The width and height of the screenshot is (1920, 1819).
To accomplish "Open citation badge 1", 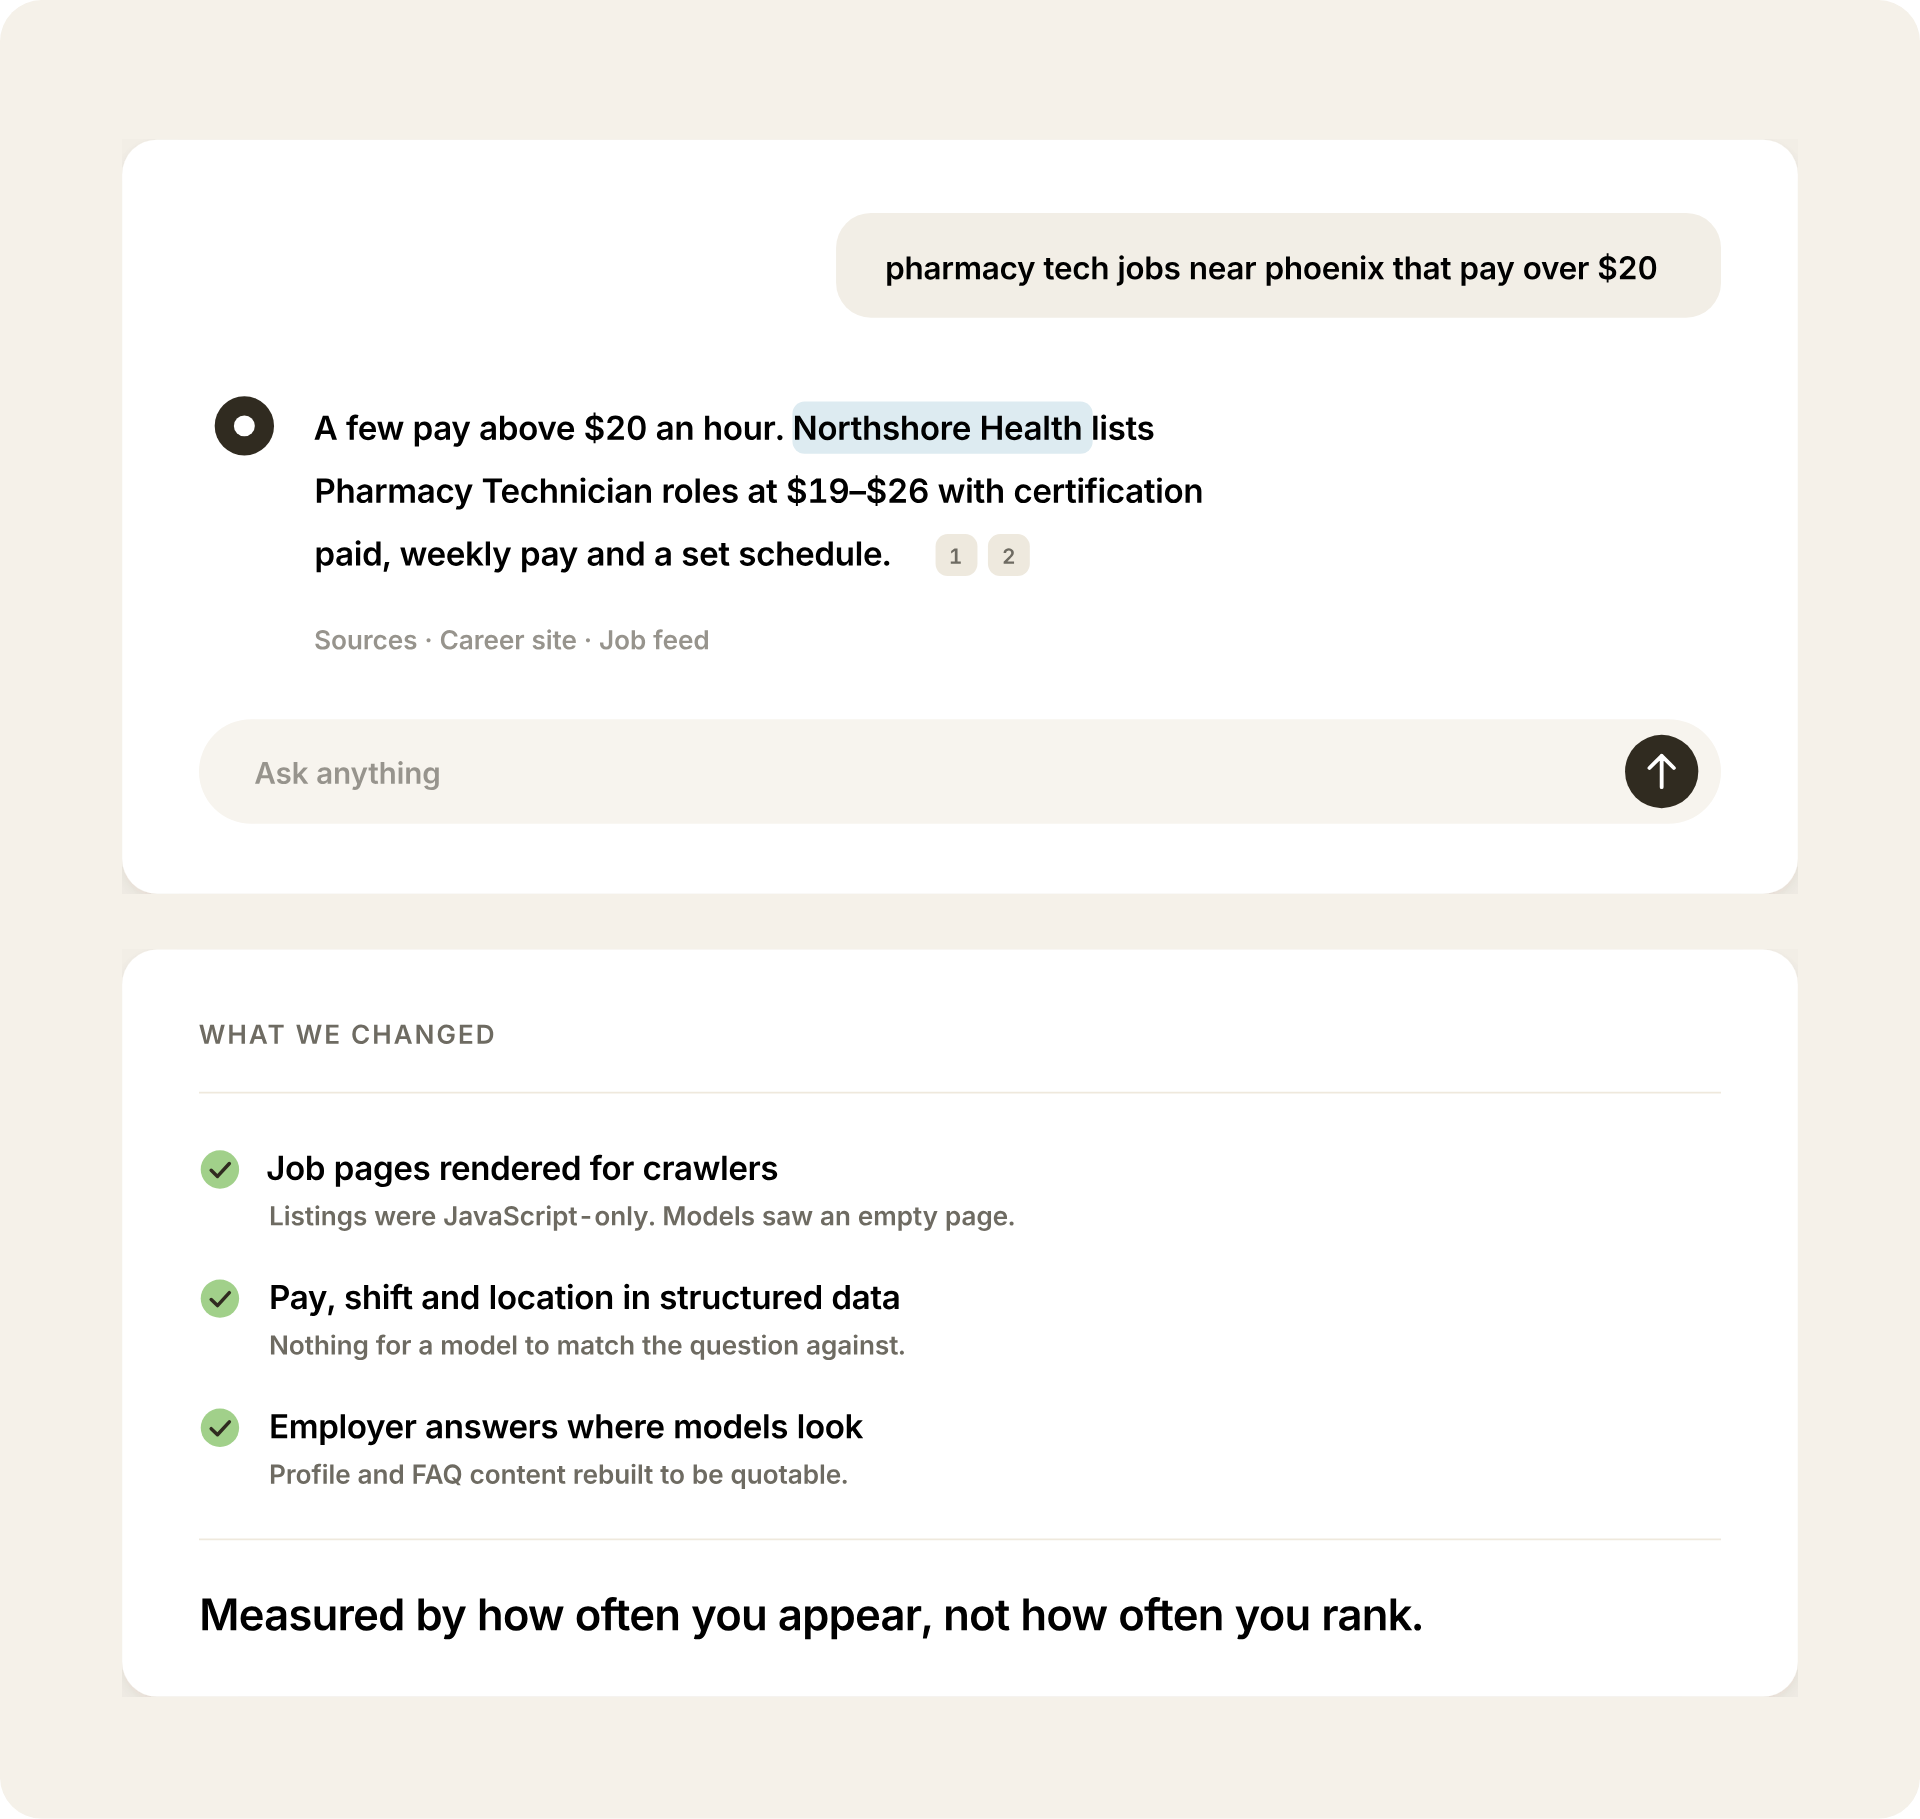I will point(955,555).
